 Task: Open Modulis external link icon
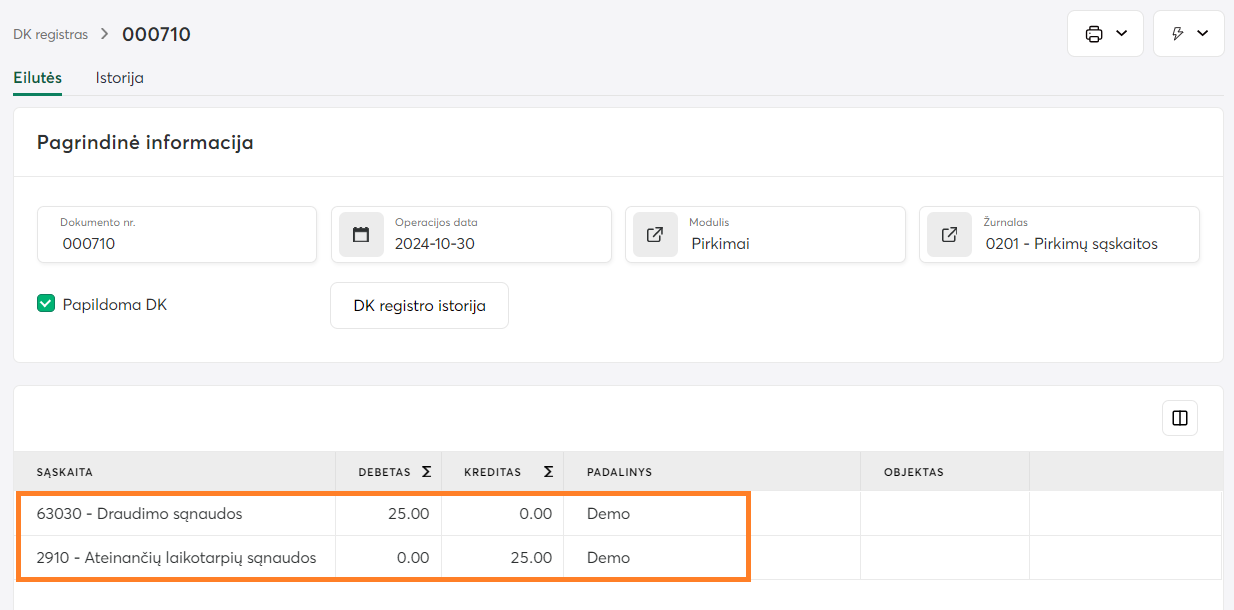point(655,235)
